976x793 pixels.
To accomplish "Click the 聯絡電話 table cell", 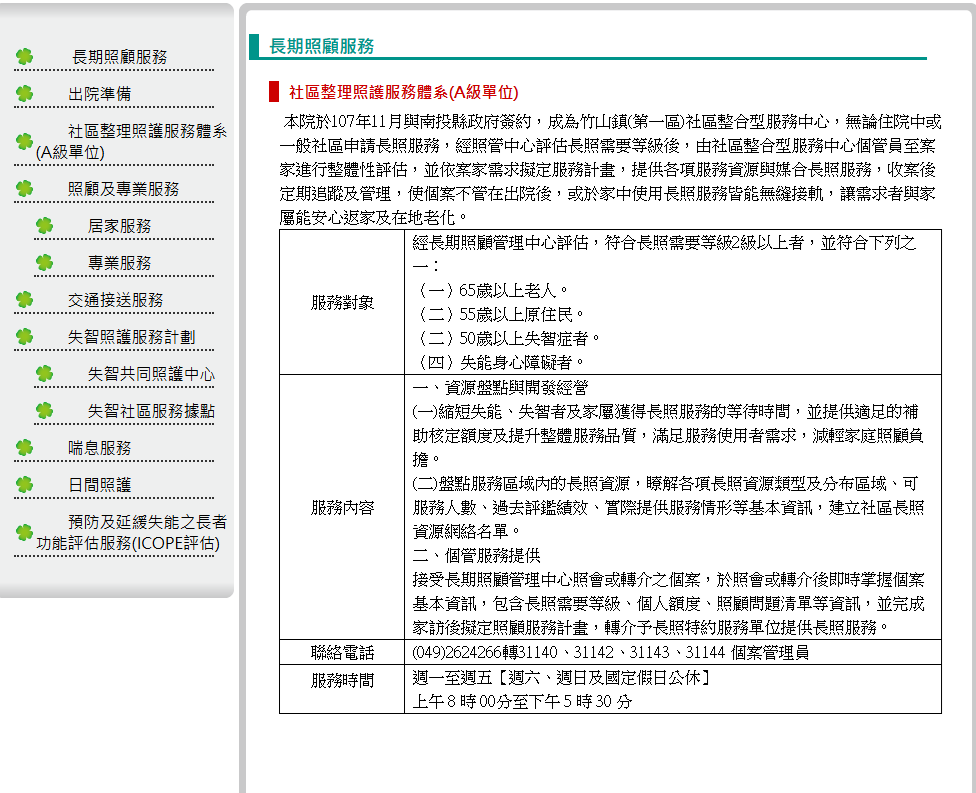I will pos(342,652).
